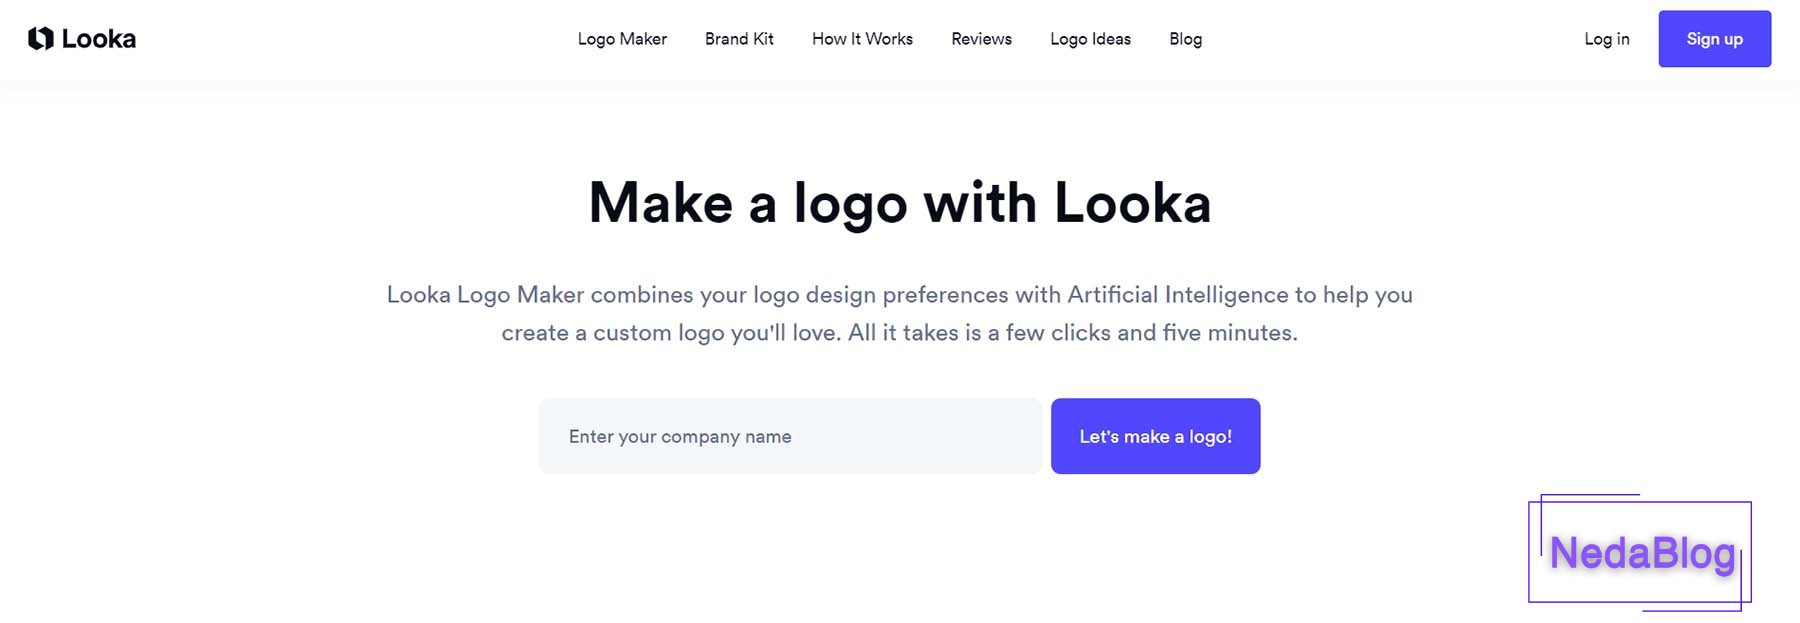Click the NedaBlog watermark logo
The image size is (1800, 623).
click(1641, 553)
